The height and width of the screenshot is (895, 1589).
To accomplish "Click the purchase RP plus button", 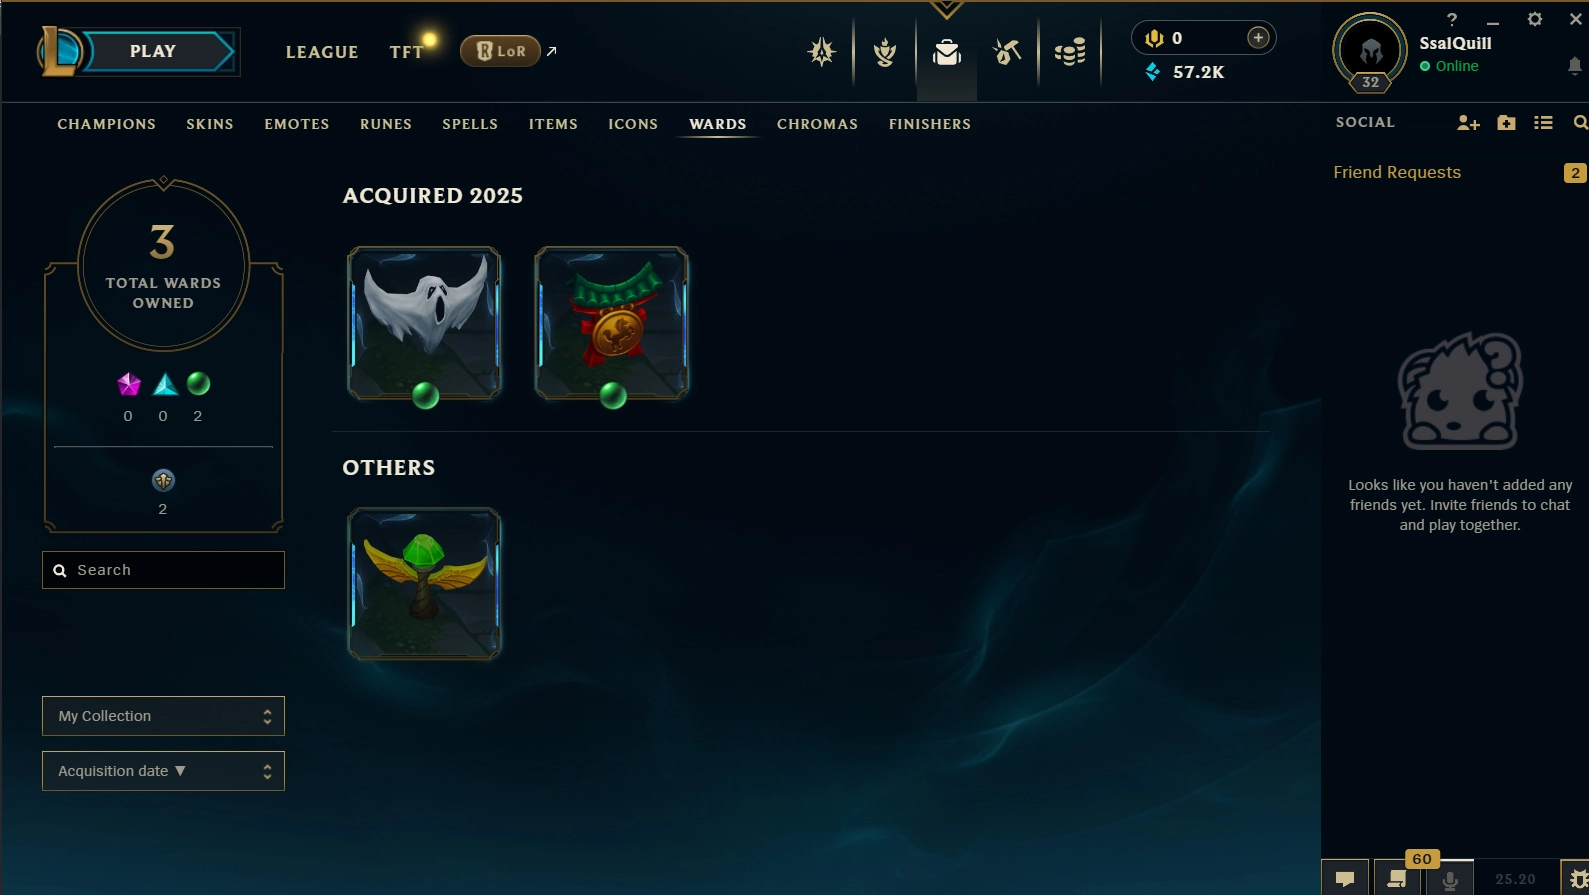I will tap(1258, 38).
